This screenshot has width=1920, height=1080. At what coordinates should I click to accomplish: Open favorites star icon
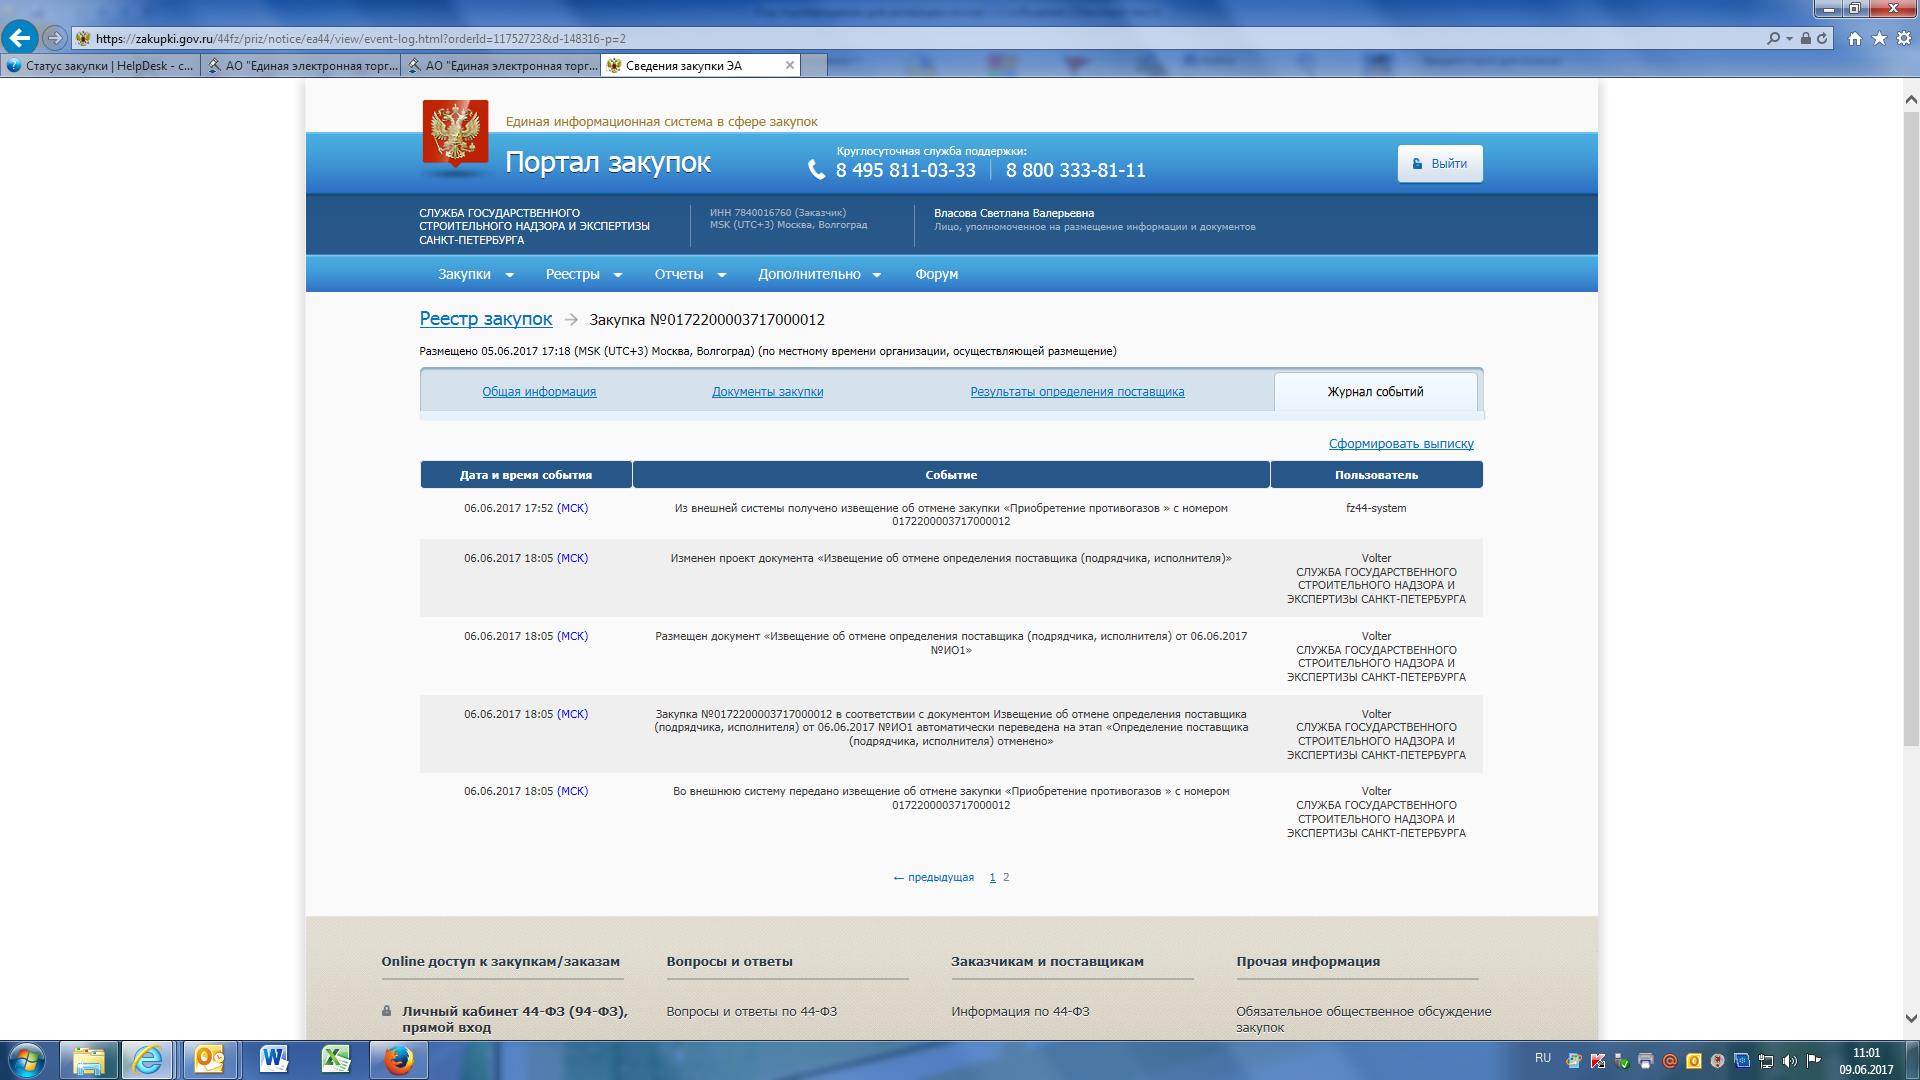coord(1879,38)
